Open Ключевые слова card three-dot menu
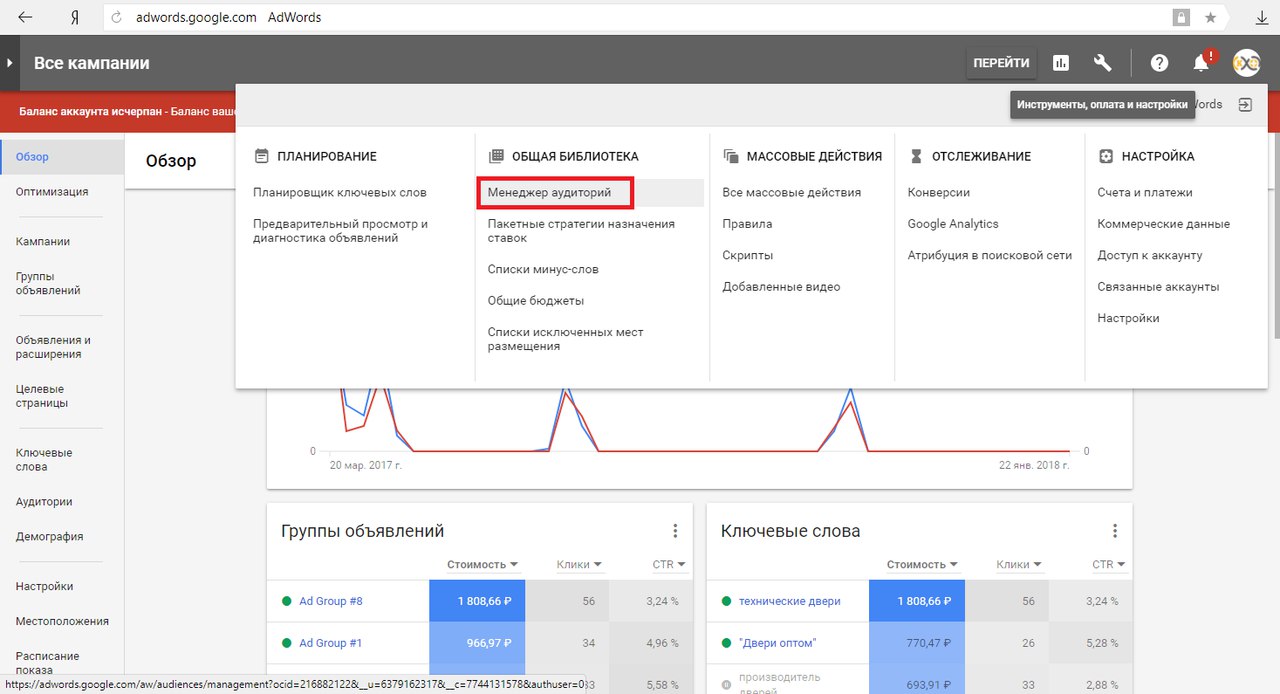The image size is (1280, 694). [1115, 531]
